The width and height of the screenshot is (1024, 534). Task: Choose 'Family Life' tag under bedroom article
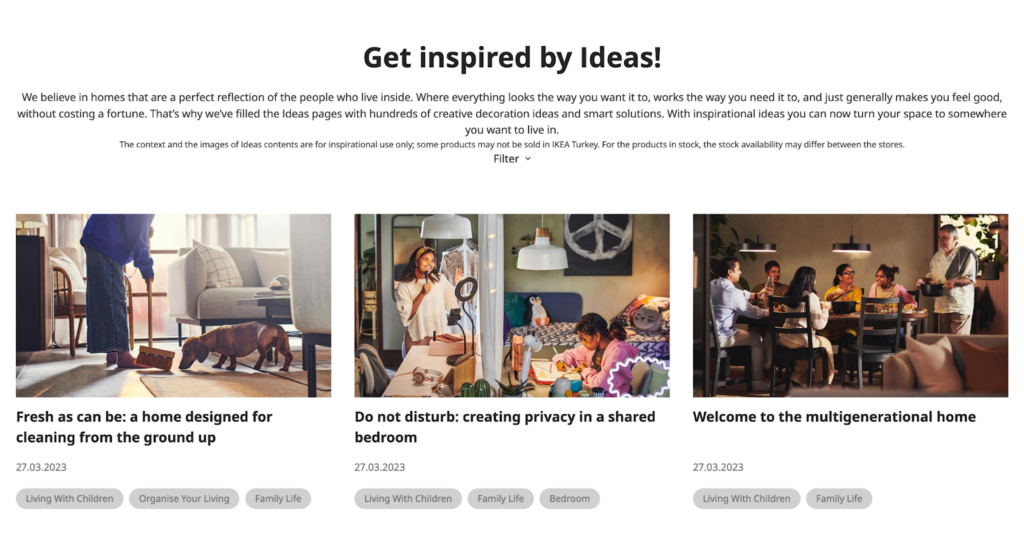[x=500, y=499]
